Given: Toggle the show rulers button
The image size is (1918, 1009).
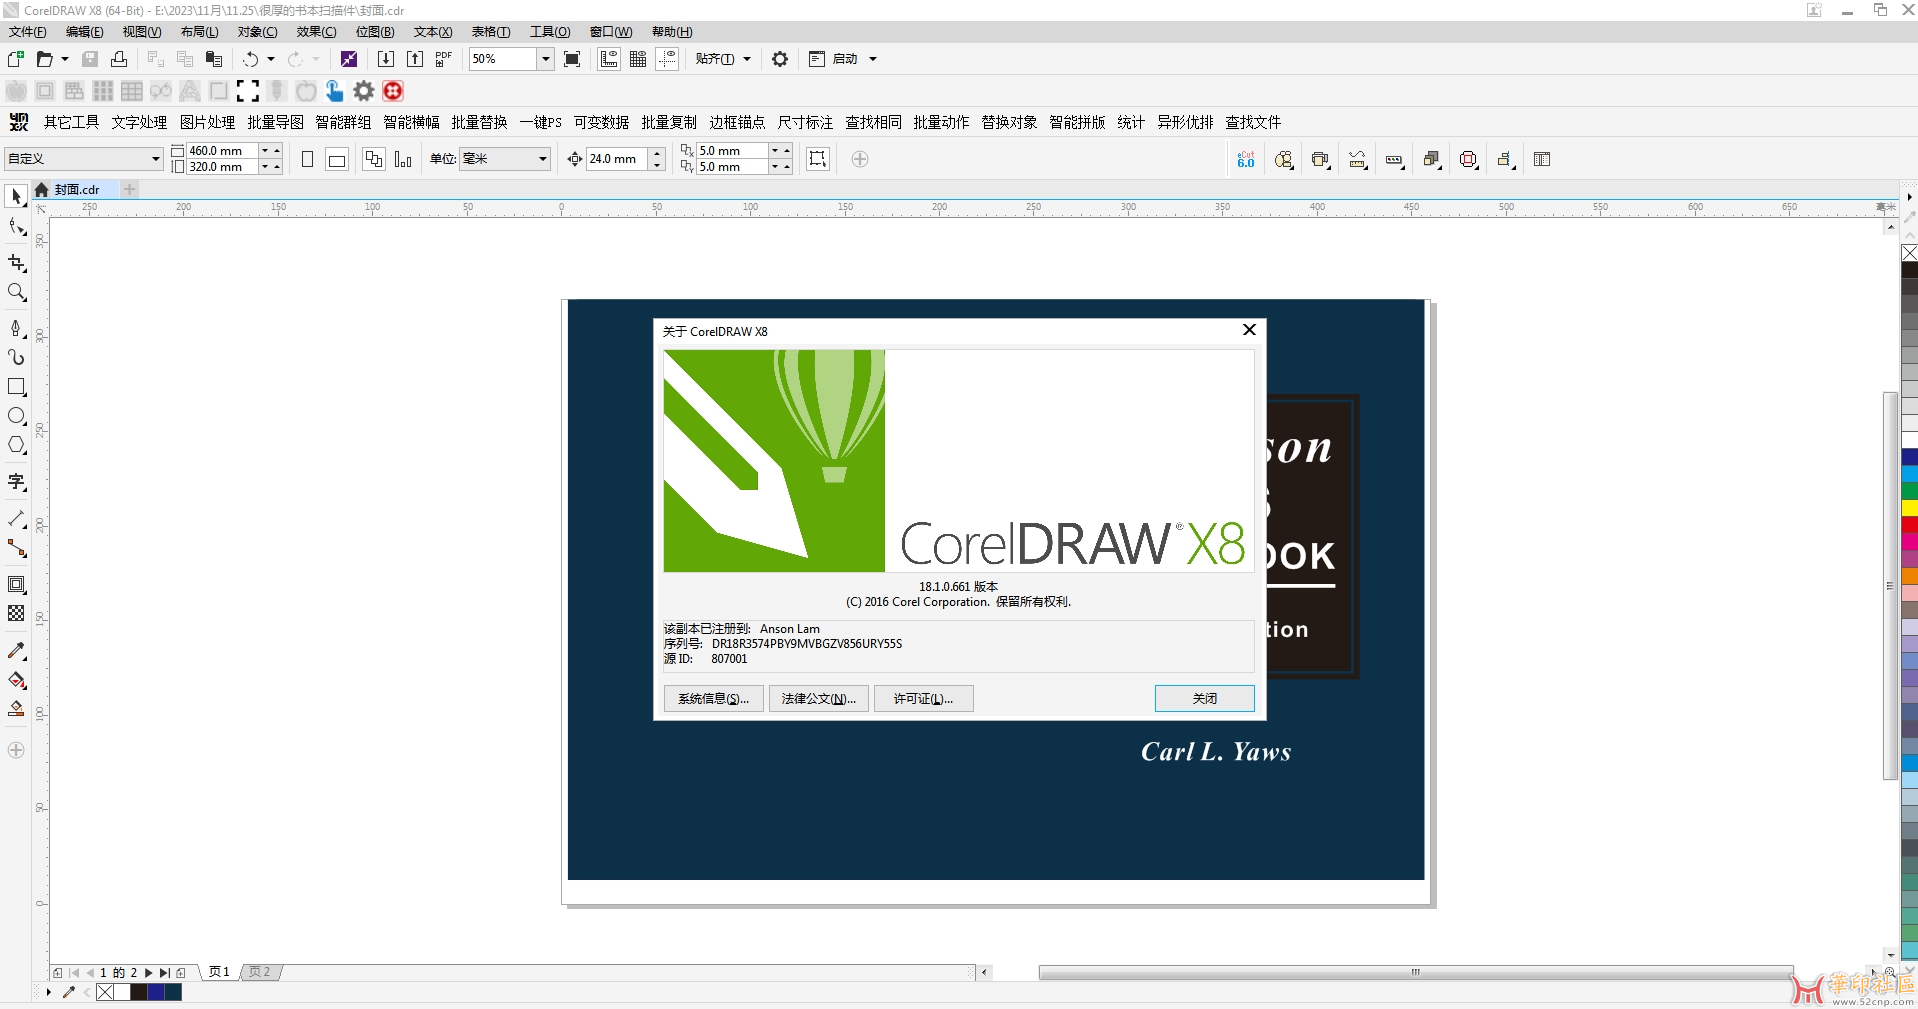Looking at the screenshot, I should (x=609, y=59).
